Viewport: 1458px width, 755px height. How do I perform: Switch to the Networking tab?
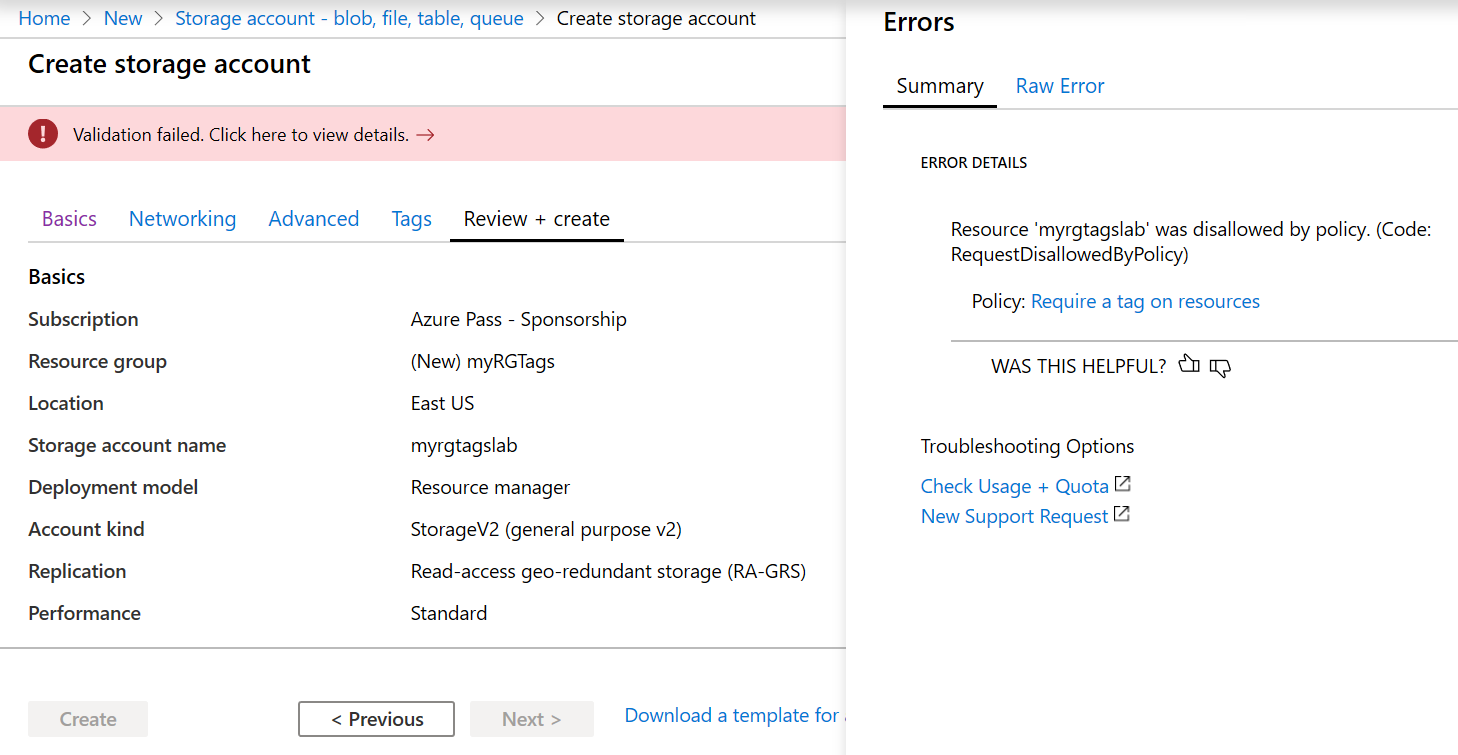pos(182,218)
